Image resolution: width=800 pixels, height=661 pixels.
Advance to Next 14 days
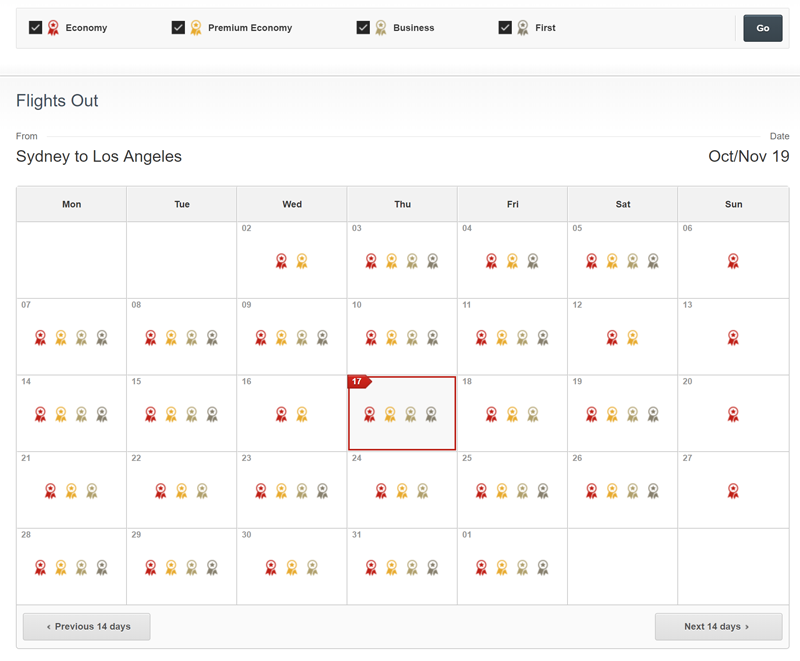point(718,626)
